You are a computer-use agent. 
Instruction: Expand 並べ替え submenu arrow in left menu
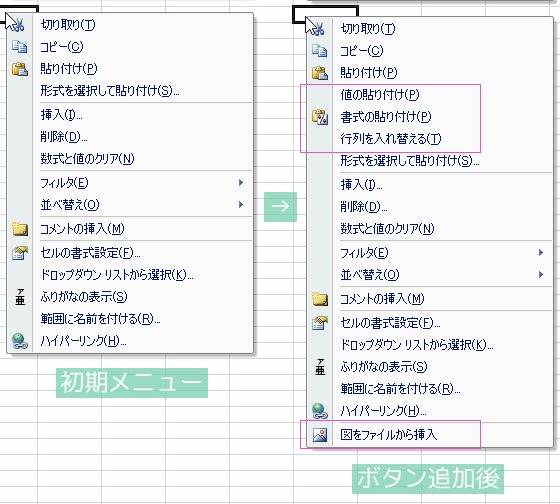[x=241, y=204]
